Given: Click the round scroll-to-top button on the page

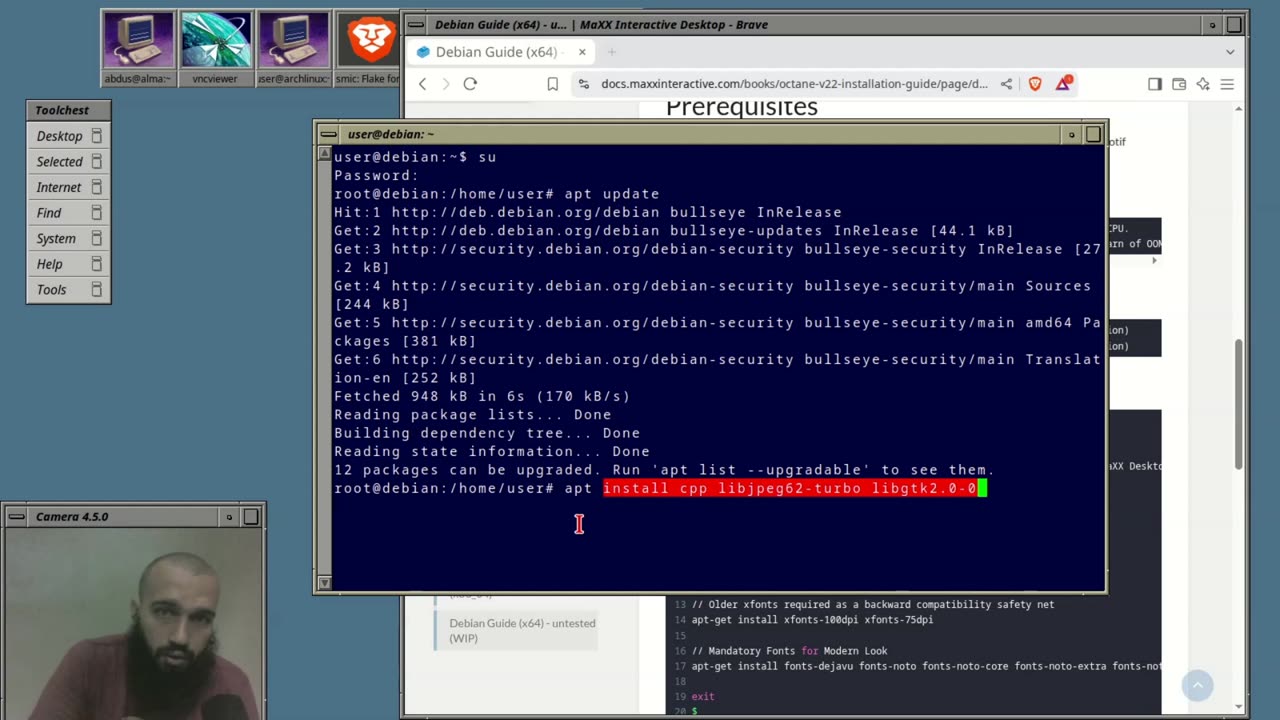Looking at the screenshot, I should tap(1197, 685).
